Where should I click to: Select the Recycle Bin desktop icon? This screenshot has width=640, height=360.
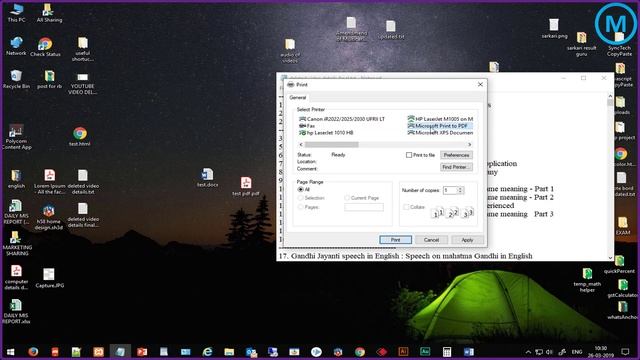(16, 79)
